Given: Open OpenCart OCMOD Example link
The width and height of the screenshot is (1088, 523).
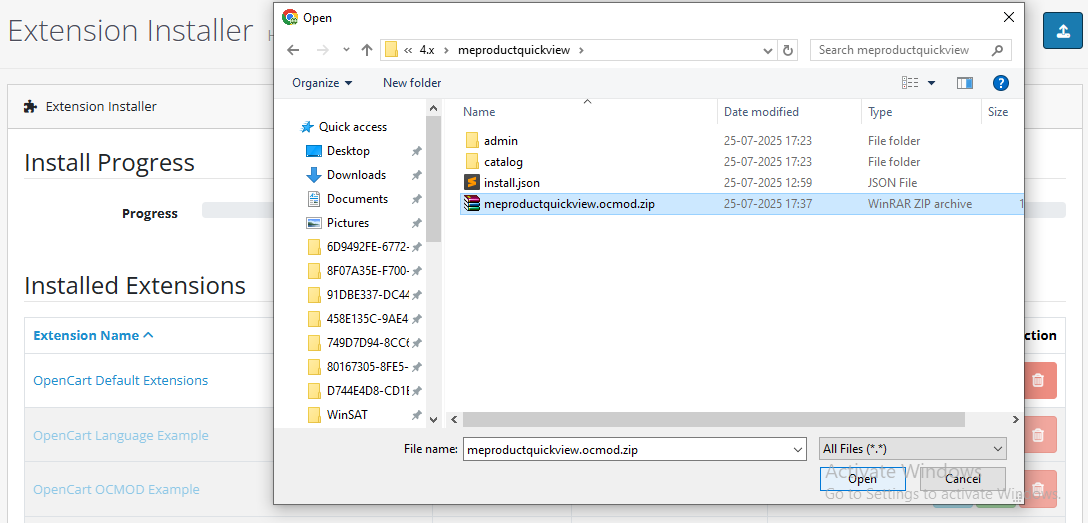Looking at the screenshot, I should coord(117,490).
